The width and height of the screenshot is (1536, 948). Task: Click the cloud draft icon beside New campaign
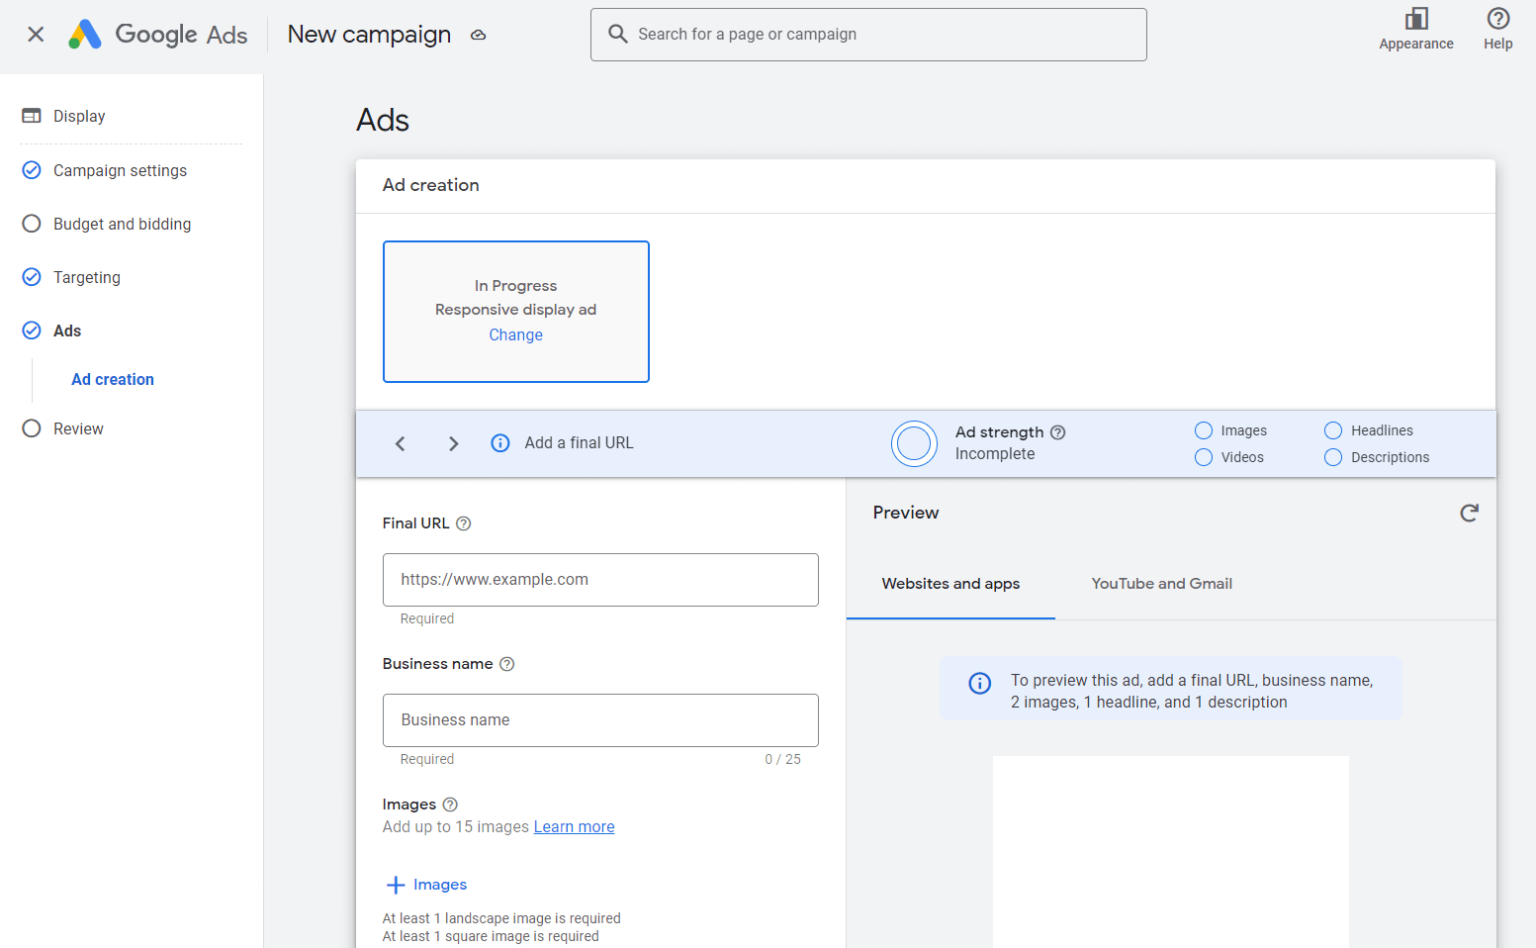[478, 34]
